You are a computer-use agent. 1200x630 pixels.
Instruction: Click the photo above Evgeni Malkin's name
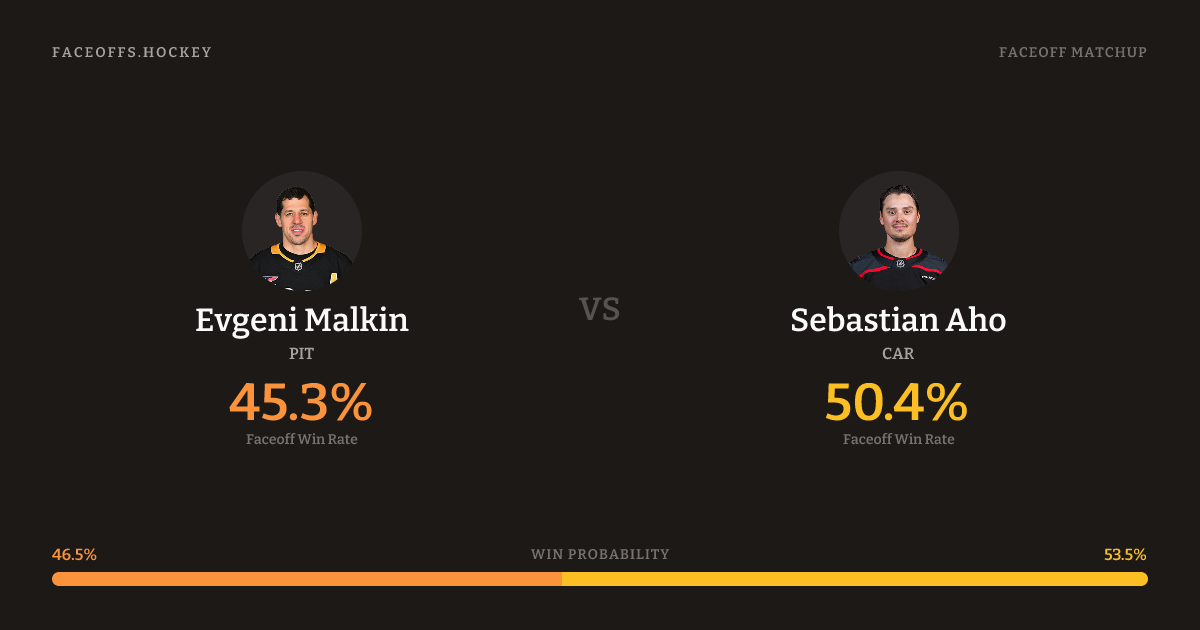302,231
